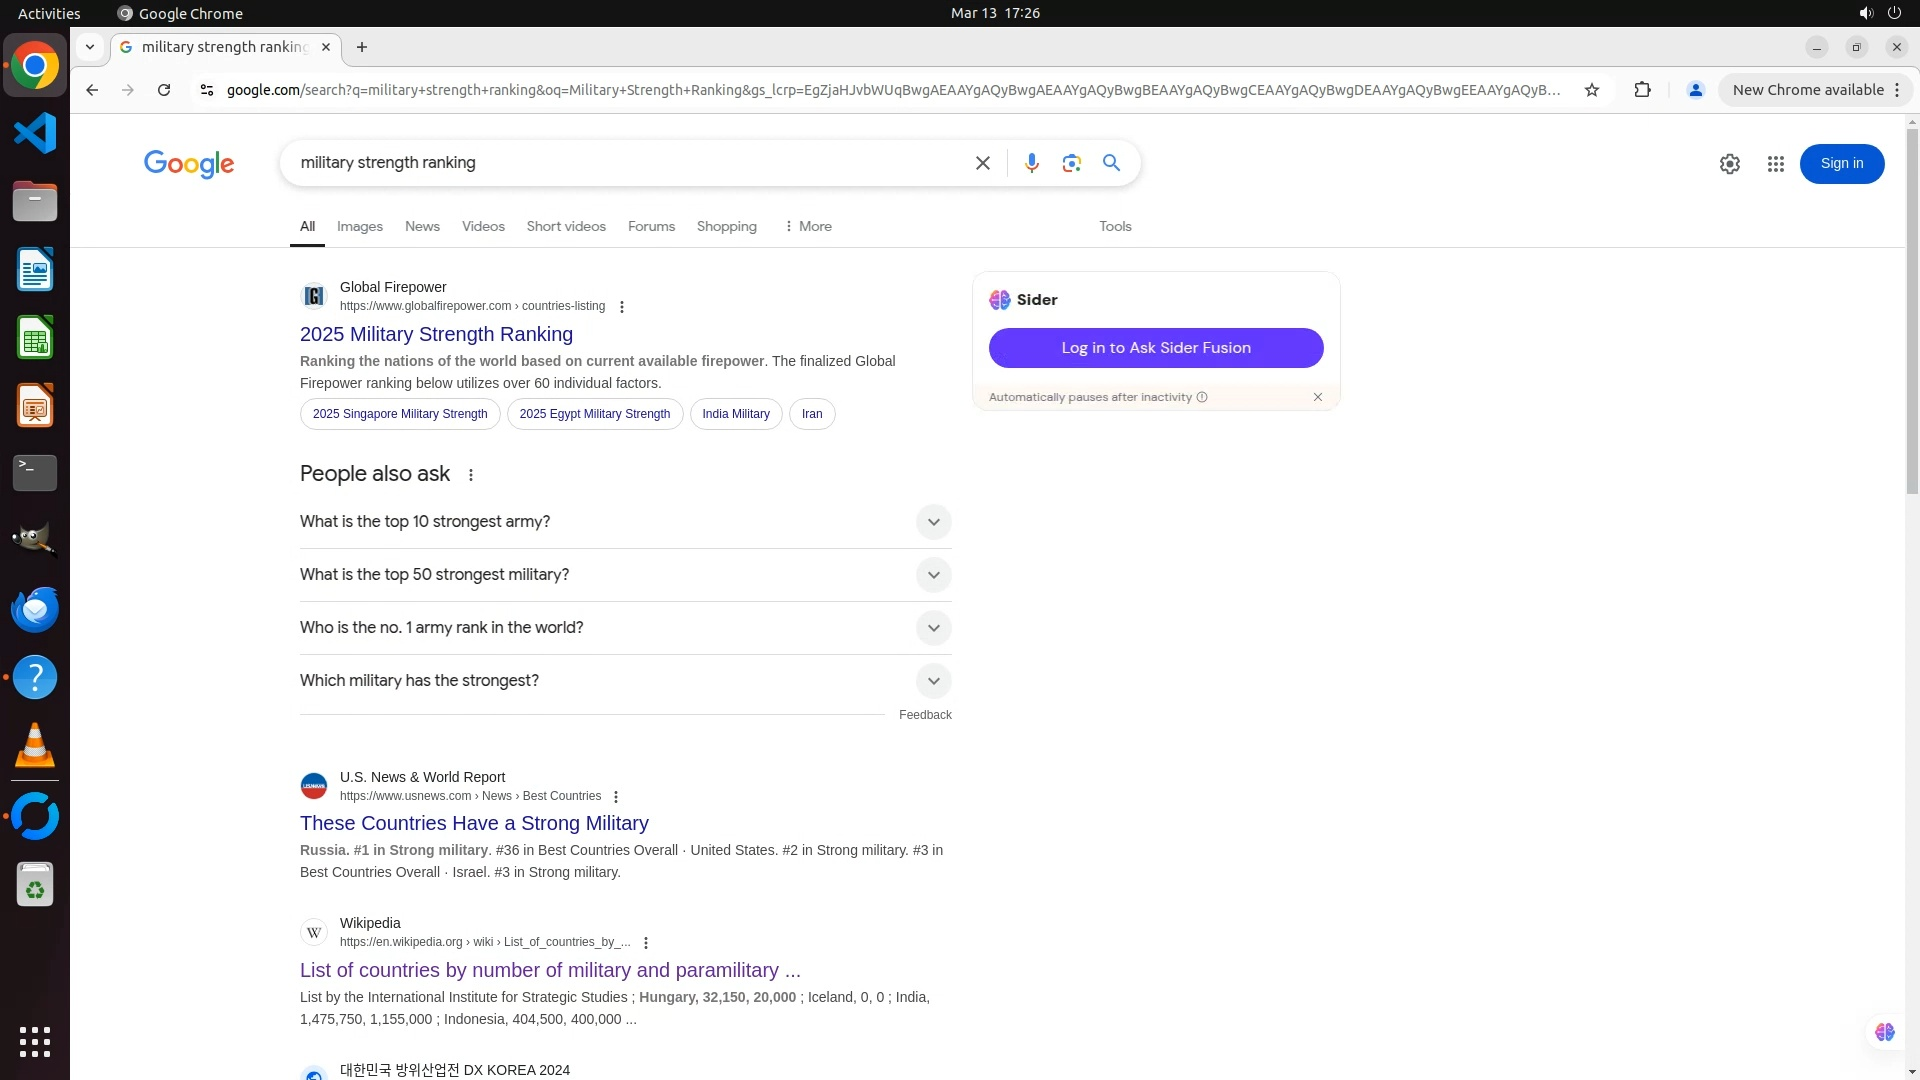
Task: Switch to the News results tab
Action: pos(422,227)
